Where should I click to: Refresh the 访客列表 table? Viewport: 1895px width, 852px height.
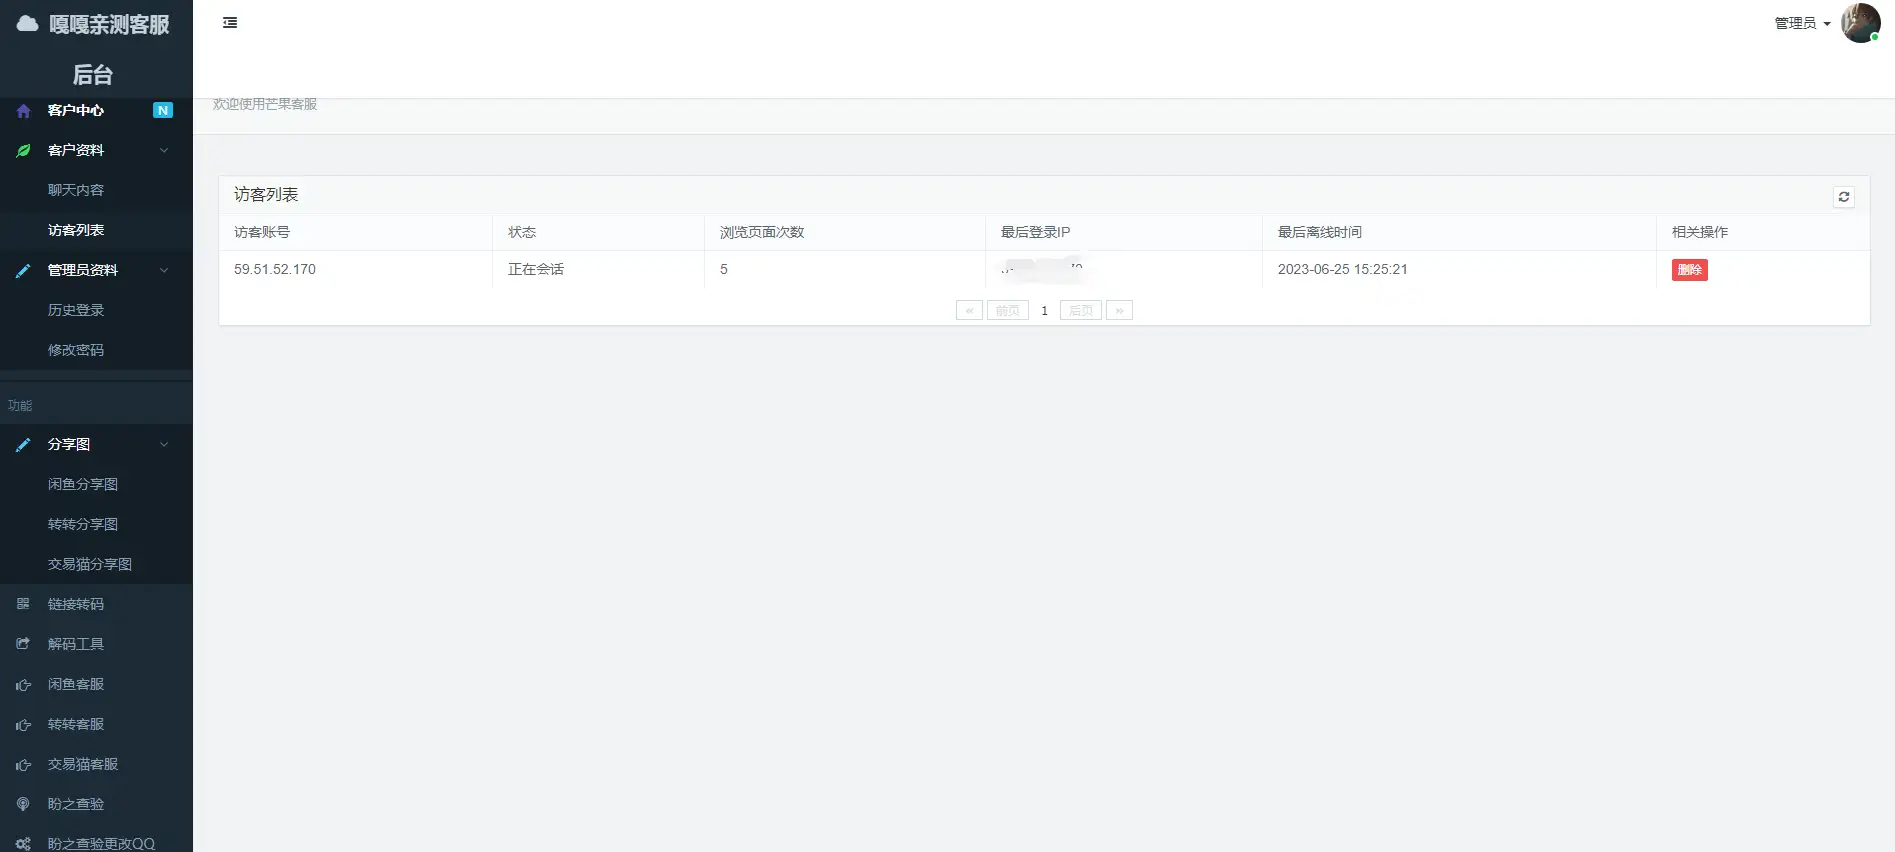pyautogui.click(x=1844, y=197)
